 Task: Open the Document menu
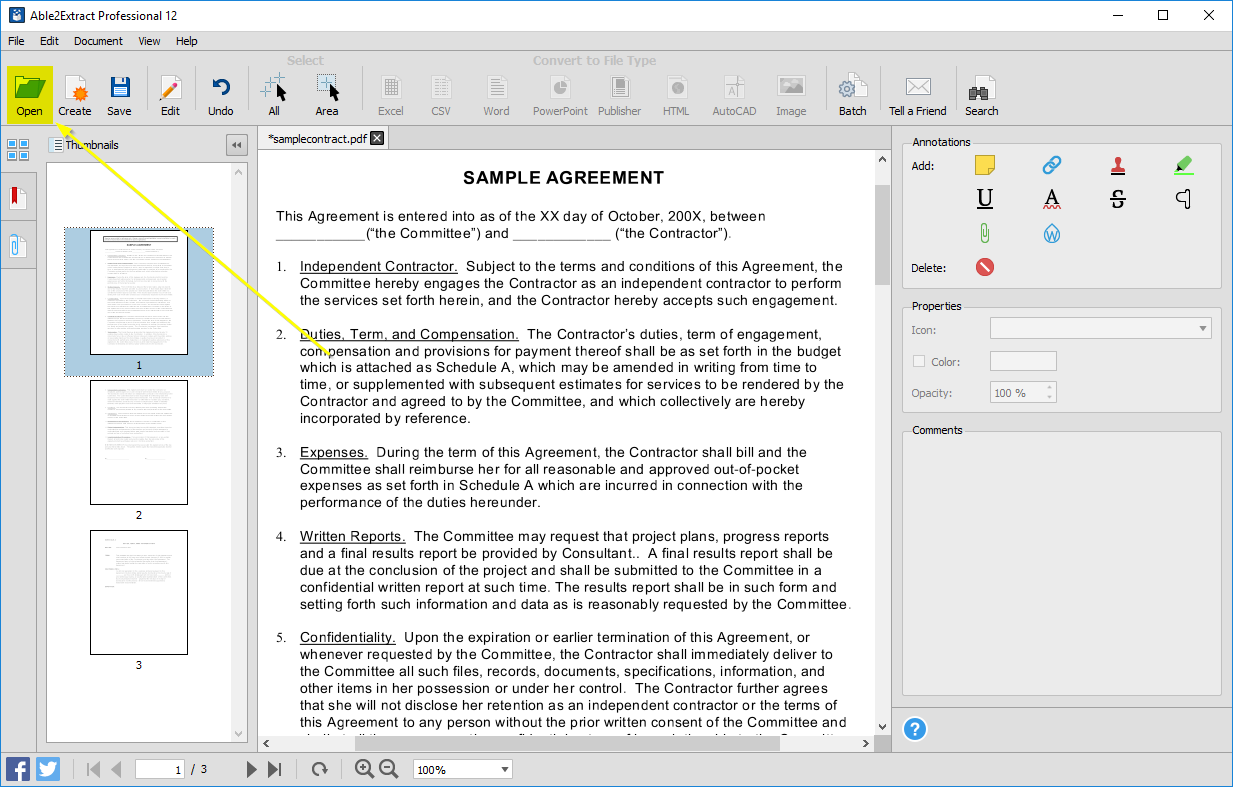pos(98,41)
